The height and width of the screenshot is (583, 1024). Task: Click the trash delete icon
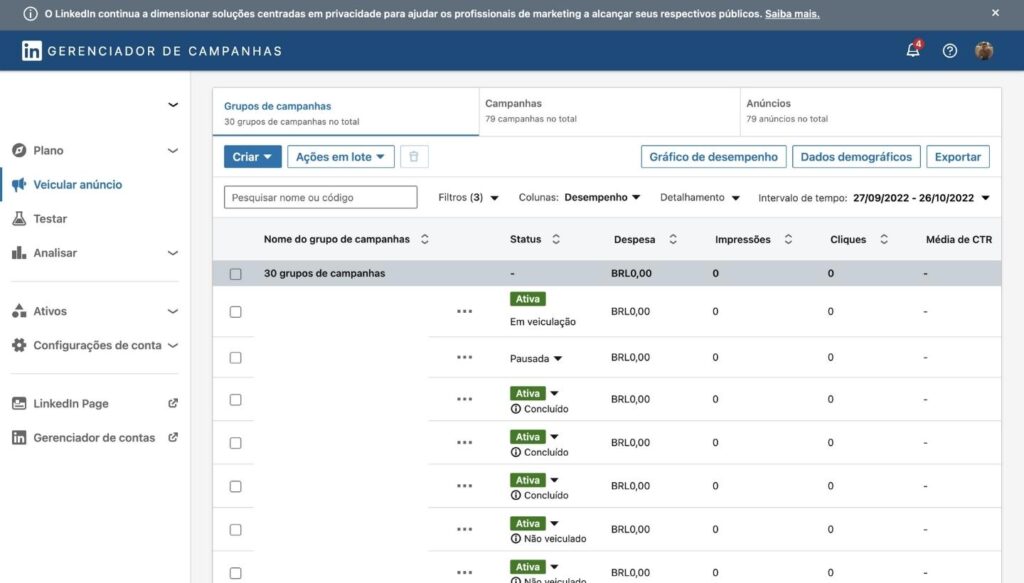411,157
